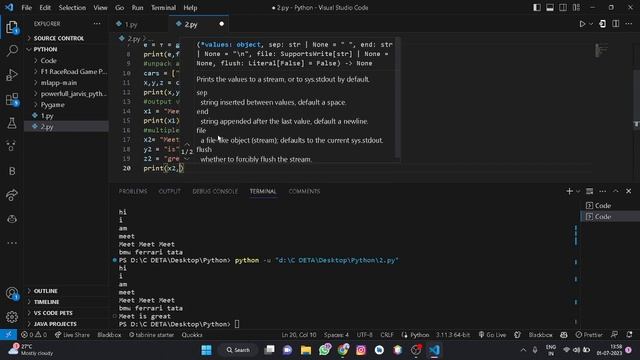Create a new terminal with plus
Viewport: 640px width, 360px height.
pos(569,191)
